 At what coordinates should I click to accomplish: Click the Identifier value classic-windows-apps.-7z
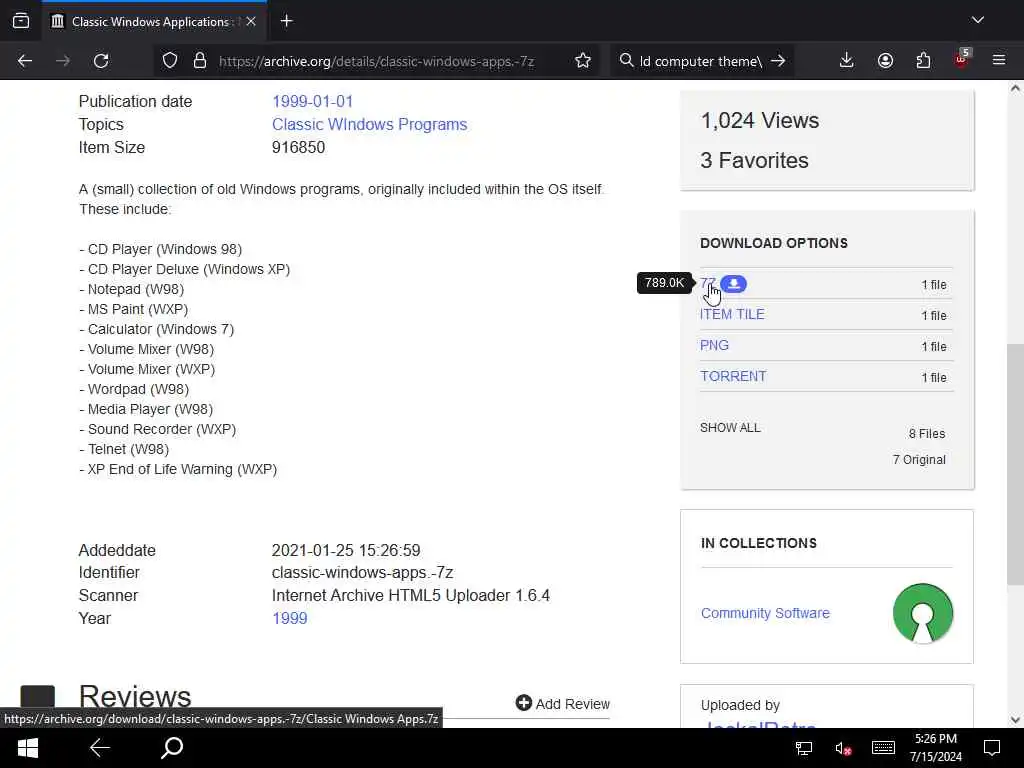[362, 572]
